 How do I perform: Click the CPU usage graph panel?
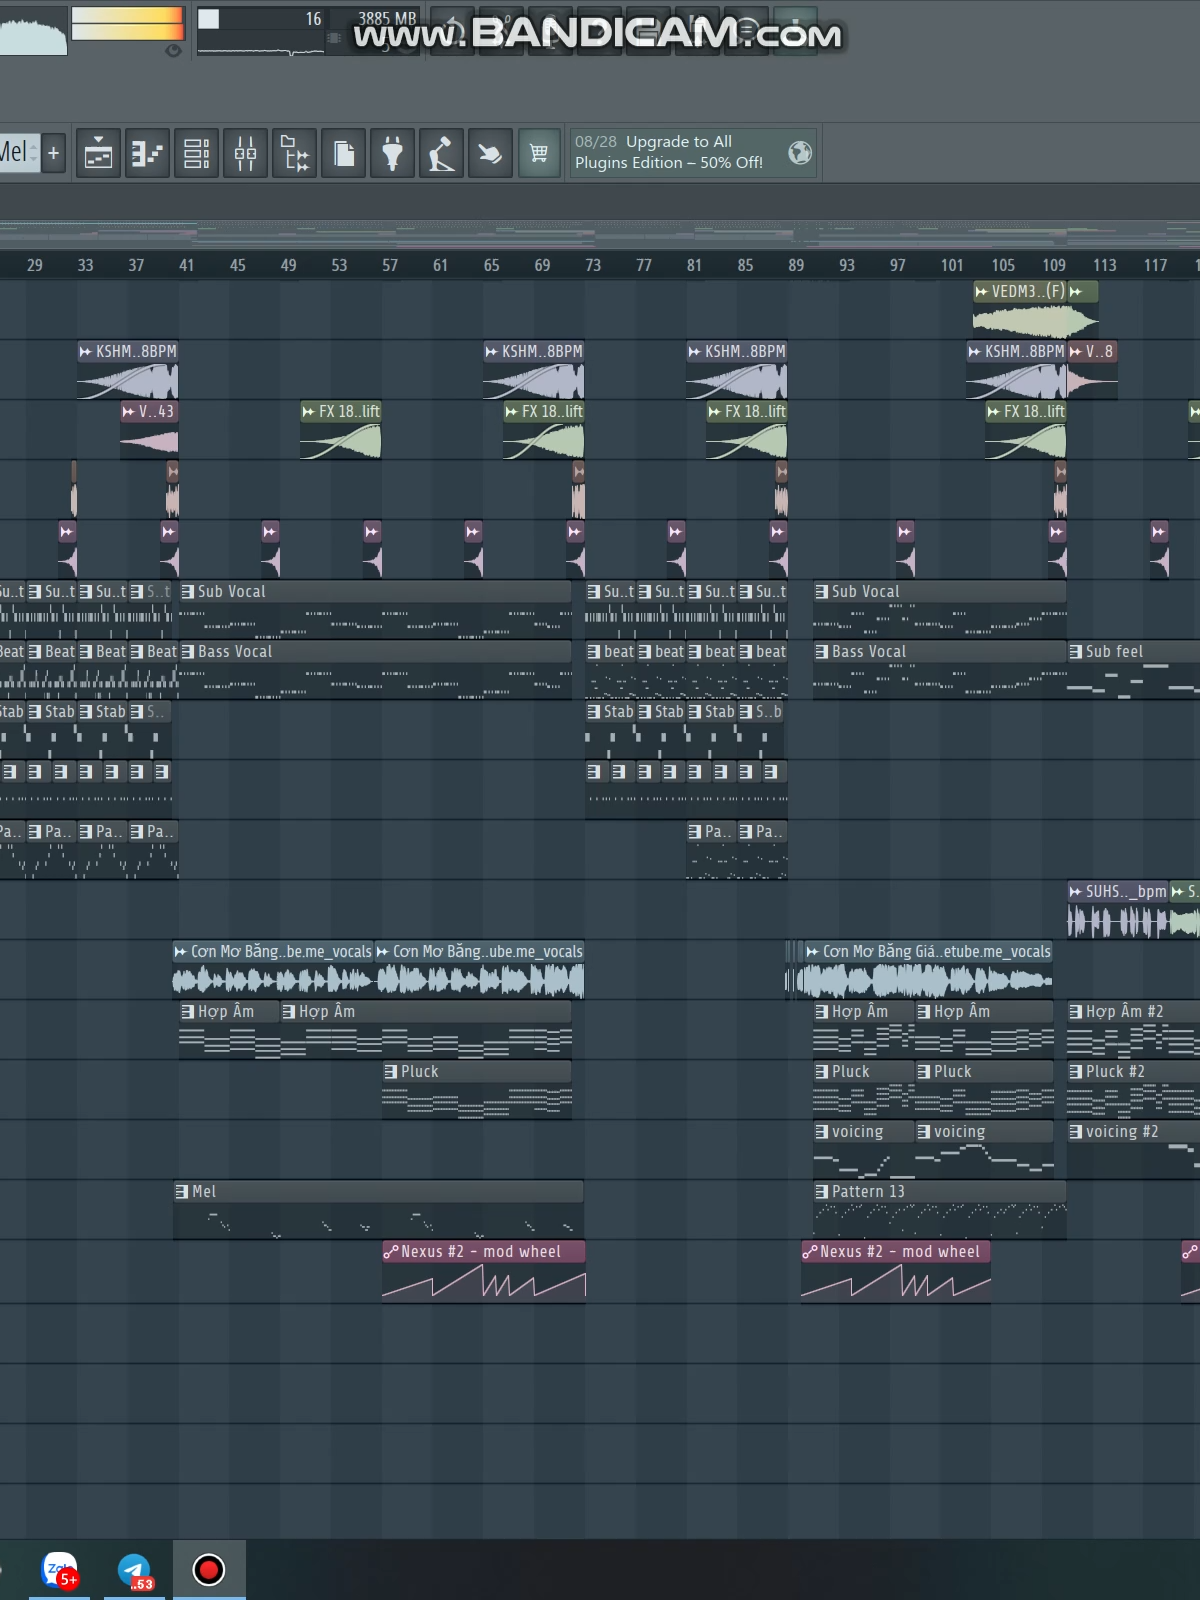coord(260,47)
